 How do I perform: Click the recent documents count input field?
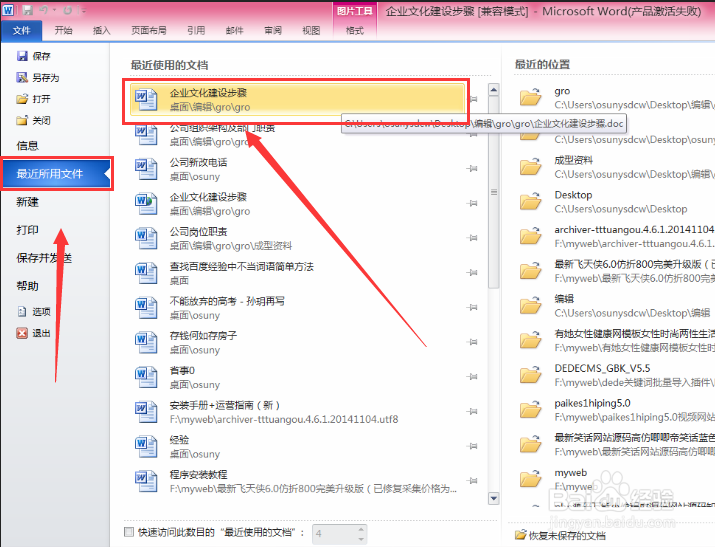[x=334, y=534]
